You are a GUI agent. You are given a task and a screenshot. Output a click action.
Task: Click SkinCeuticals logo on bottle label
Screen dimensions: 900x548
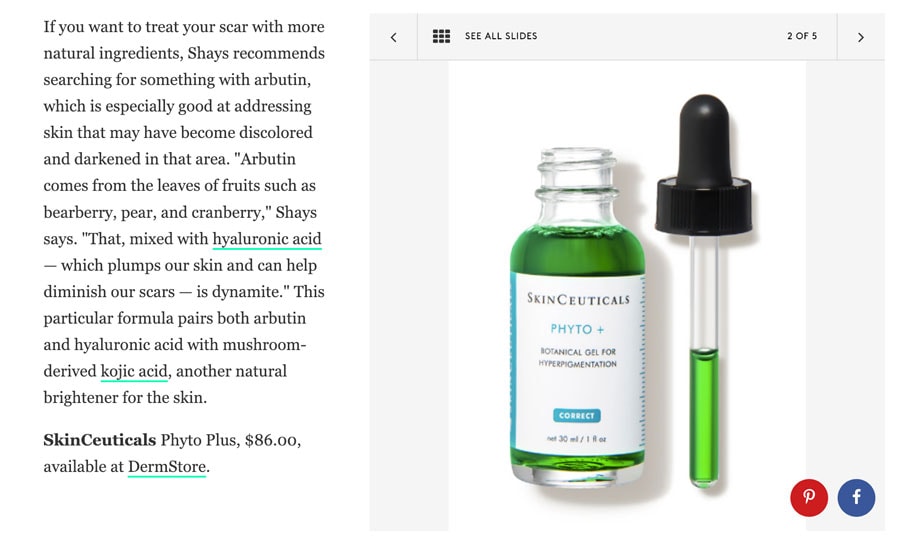579,299
